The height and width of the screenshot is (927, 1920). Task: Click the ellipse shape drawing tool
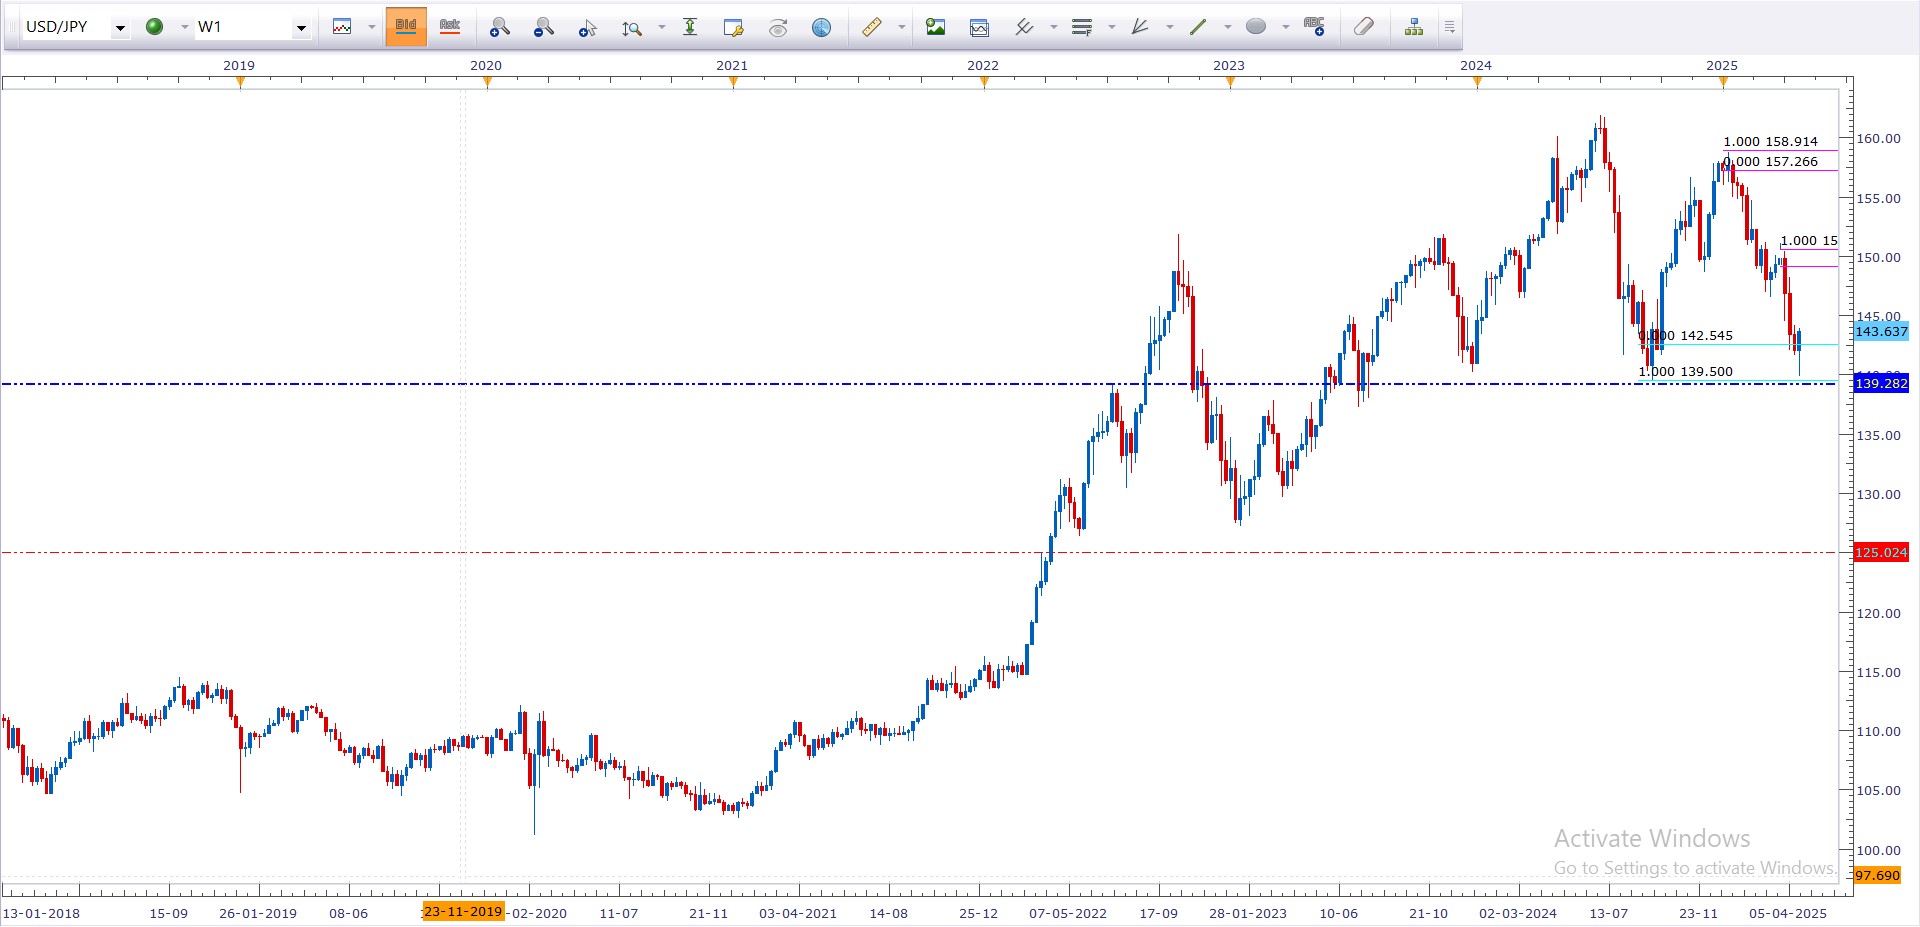[1256, 28]
